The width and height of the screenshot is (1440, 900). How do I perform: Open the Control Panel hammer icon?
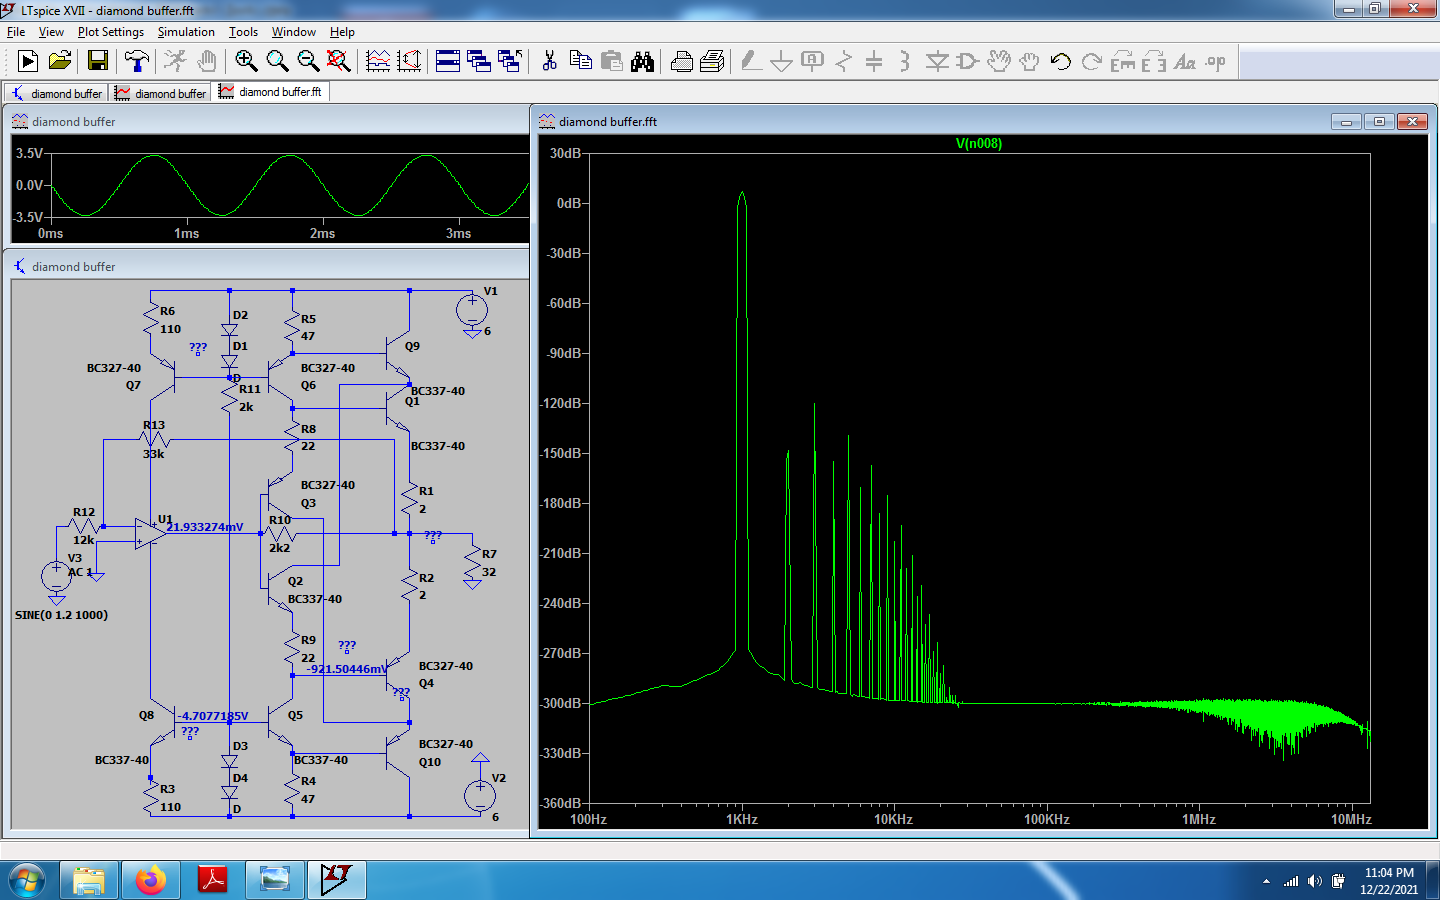click(x=137, y=62)
